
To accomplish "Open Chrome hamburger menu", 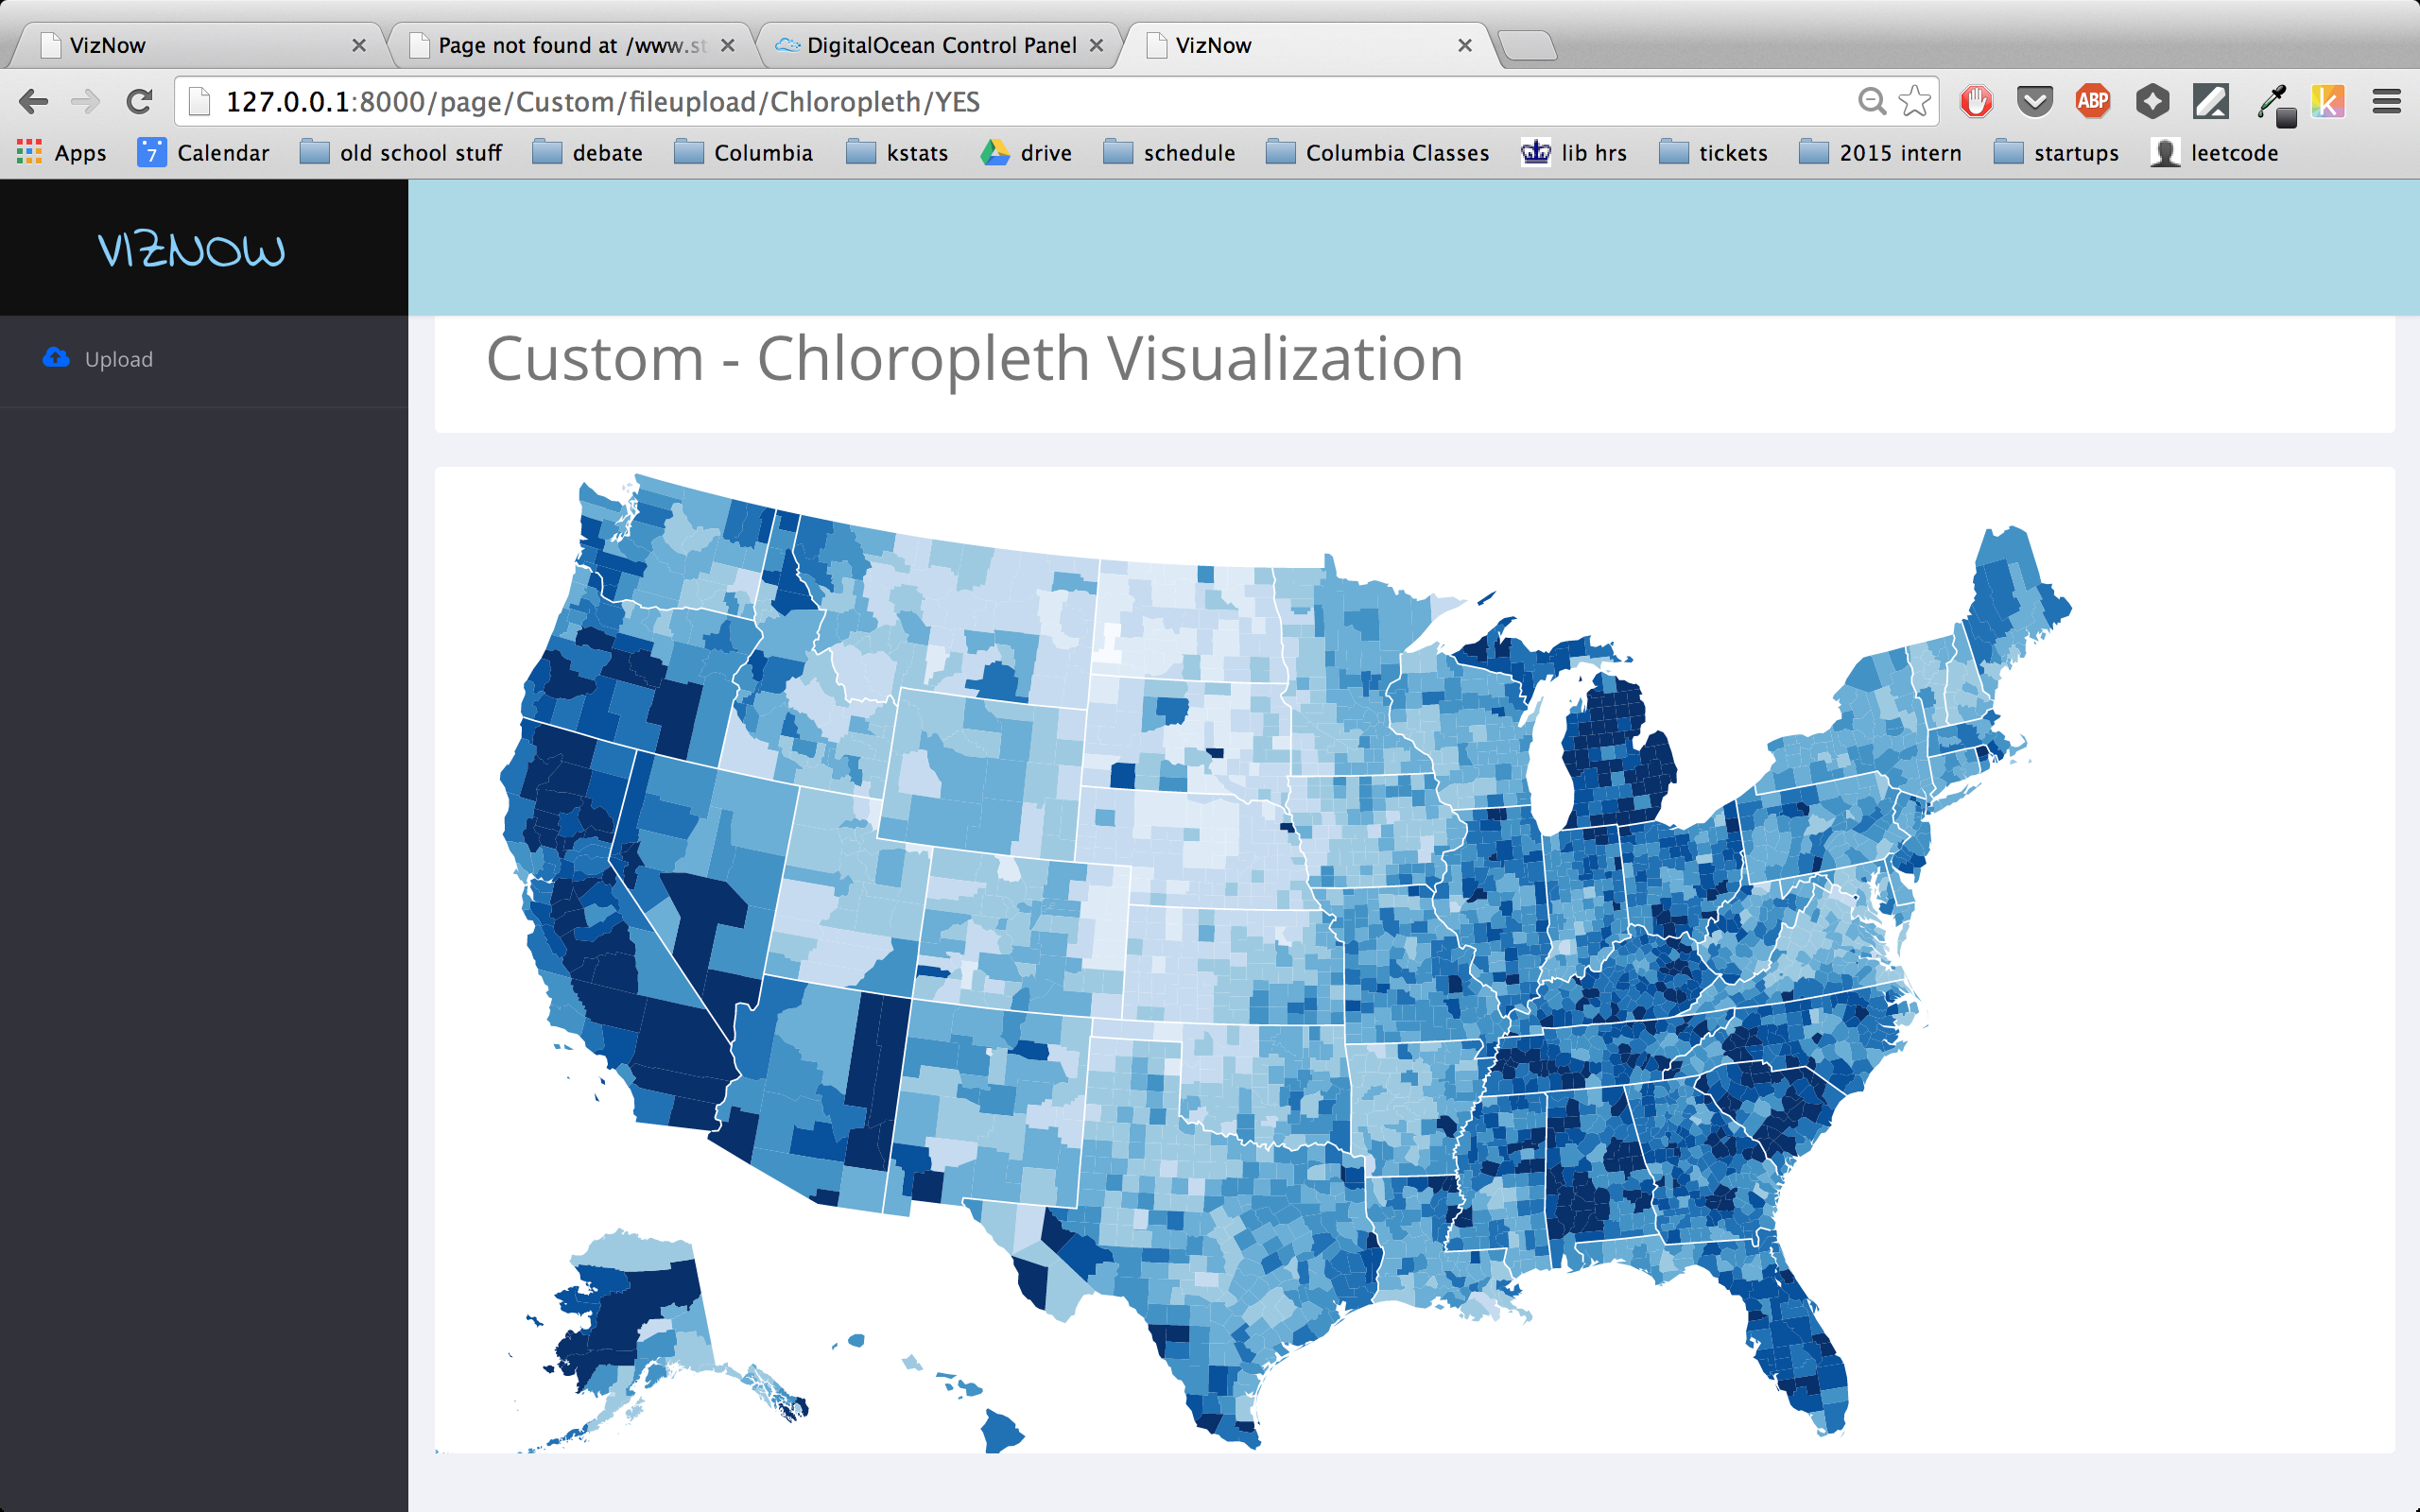I will 2386,101.
